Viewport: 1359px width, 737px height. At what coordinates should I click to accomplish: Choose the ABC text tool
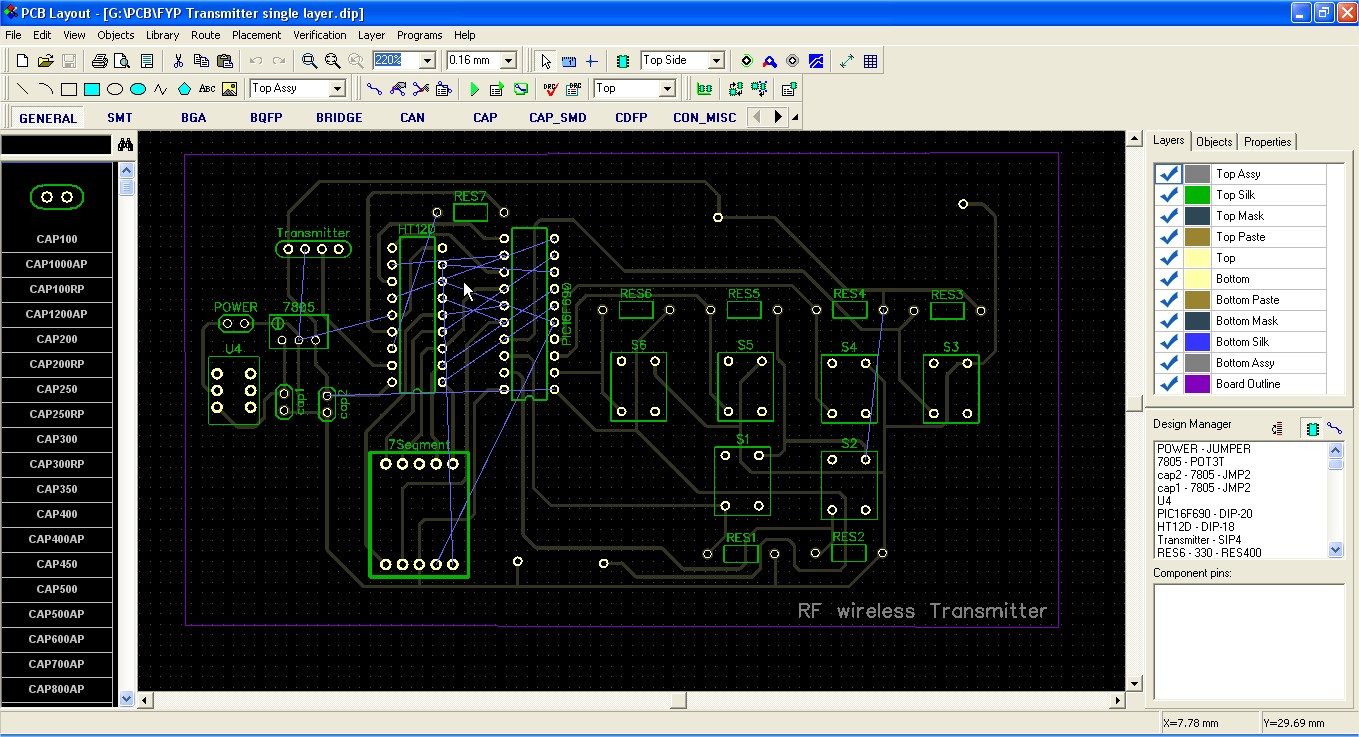tap(207, 89)
